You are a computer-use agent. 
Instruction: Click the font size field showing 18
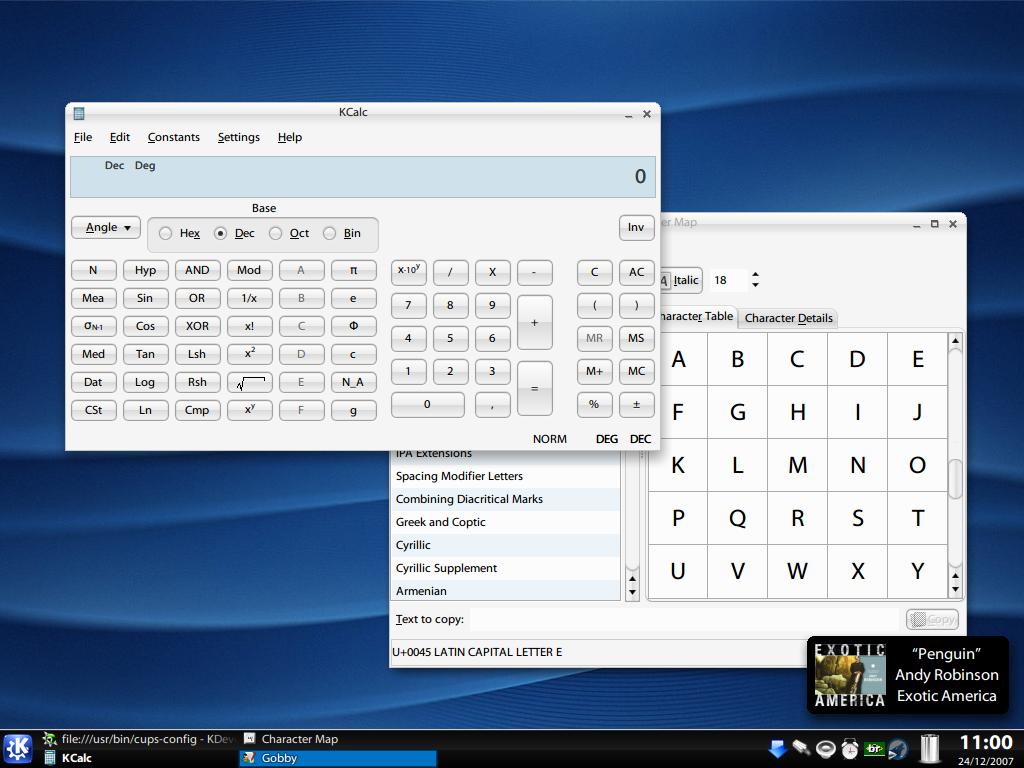(x=729, y=280)
